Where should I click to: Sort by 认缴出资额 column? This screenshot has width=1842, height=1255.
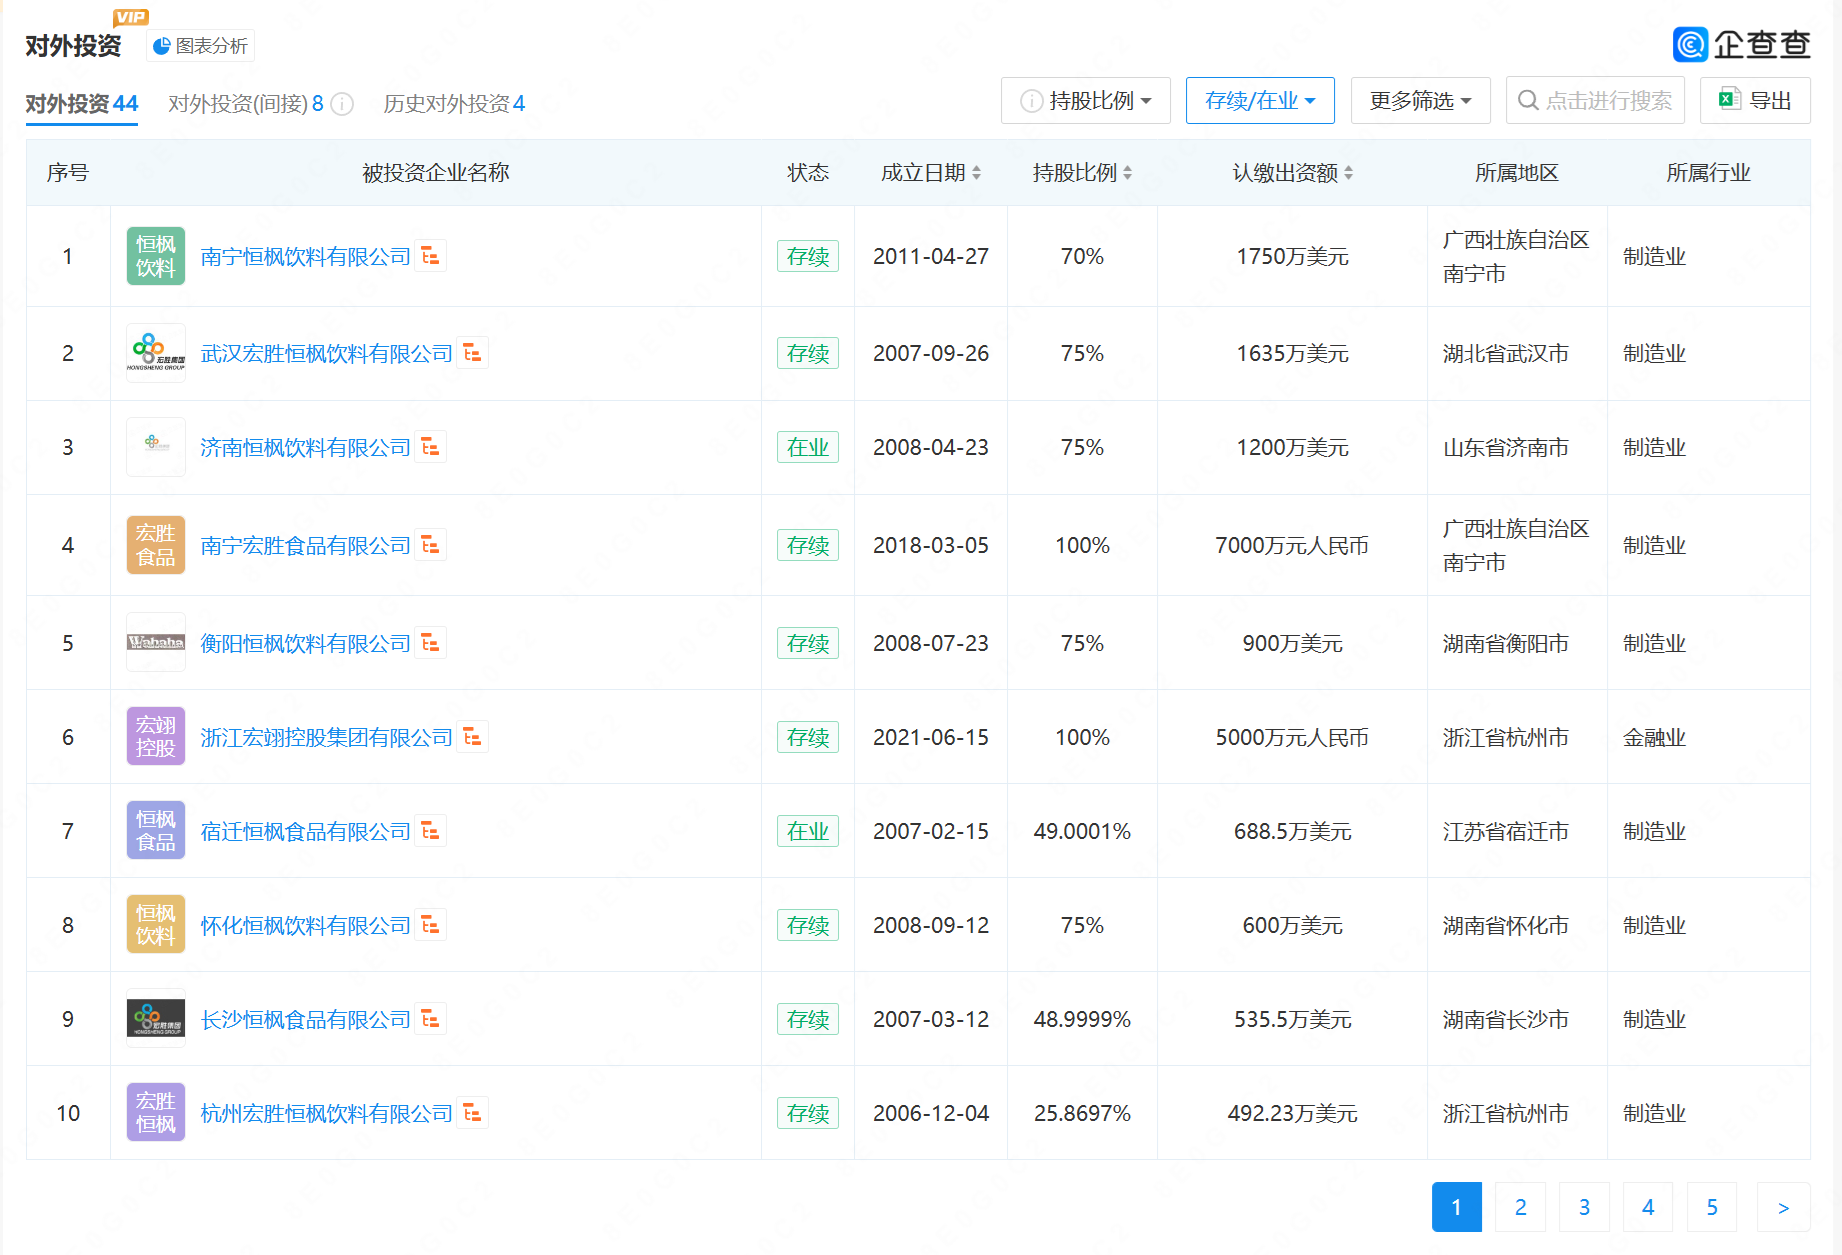click(1292, 173)
